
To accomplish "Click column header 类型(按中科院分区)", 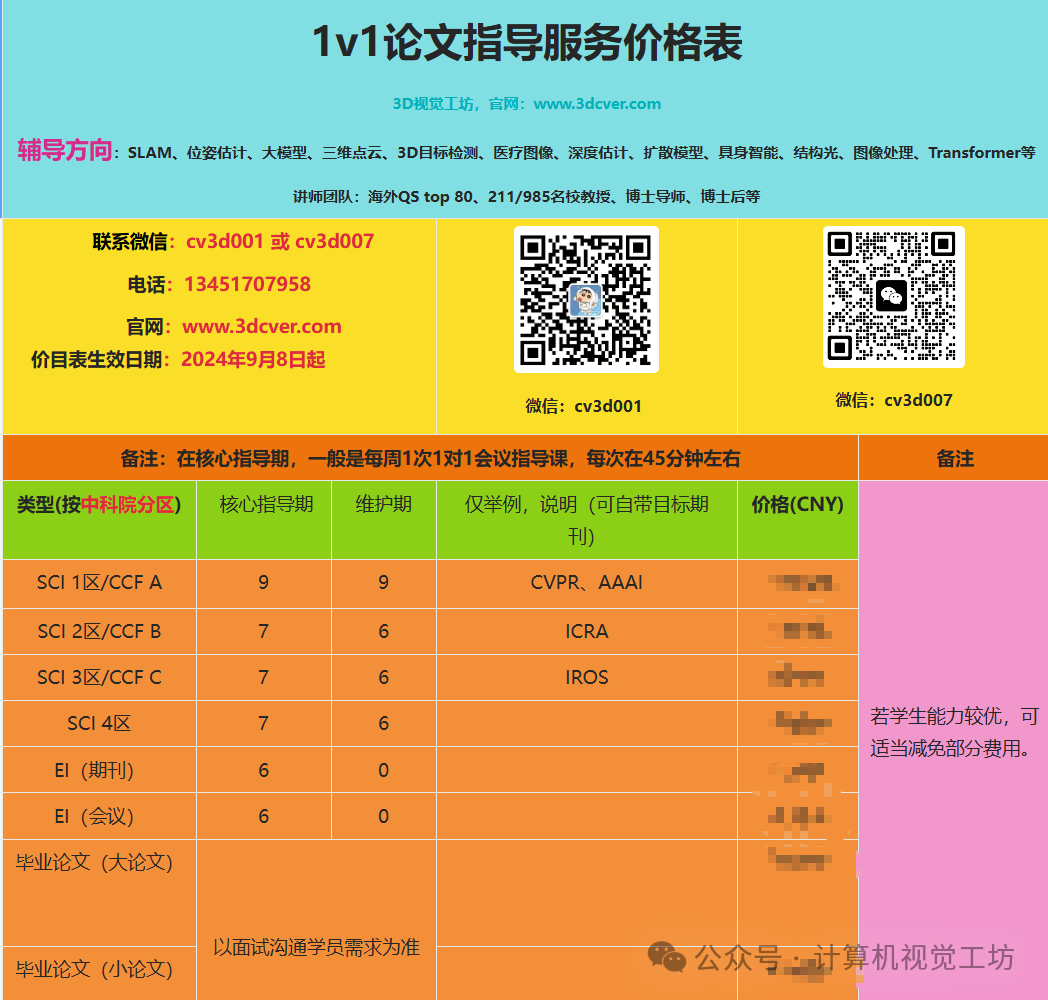I will [99, 505].
